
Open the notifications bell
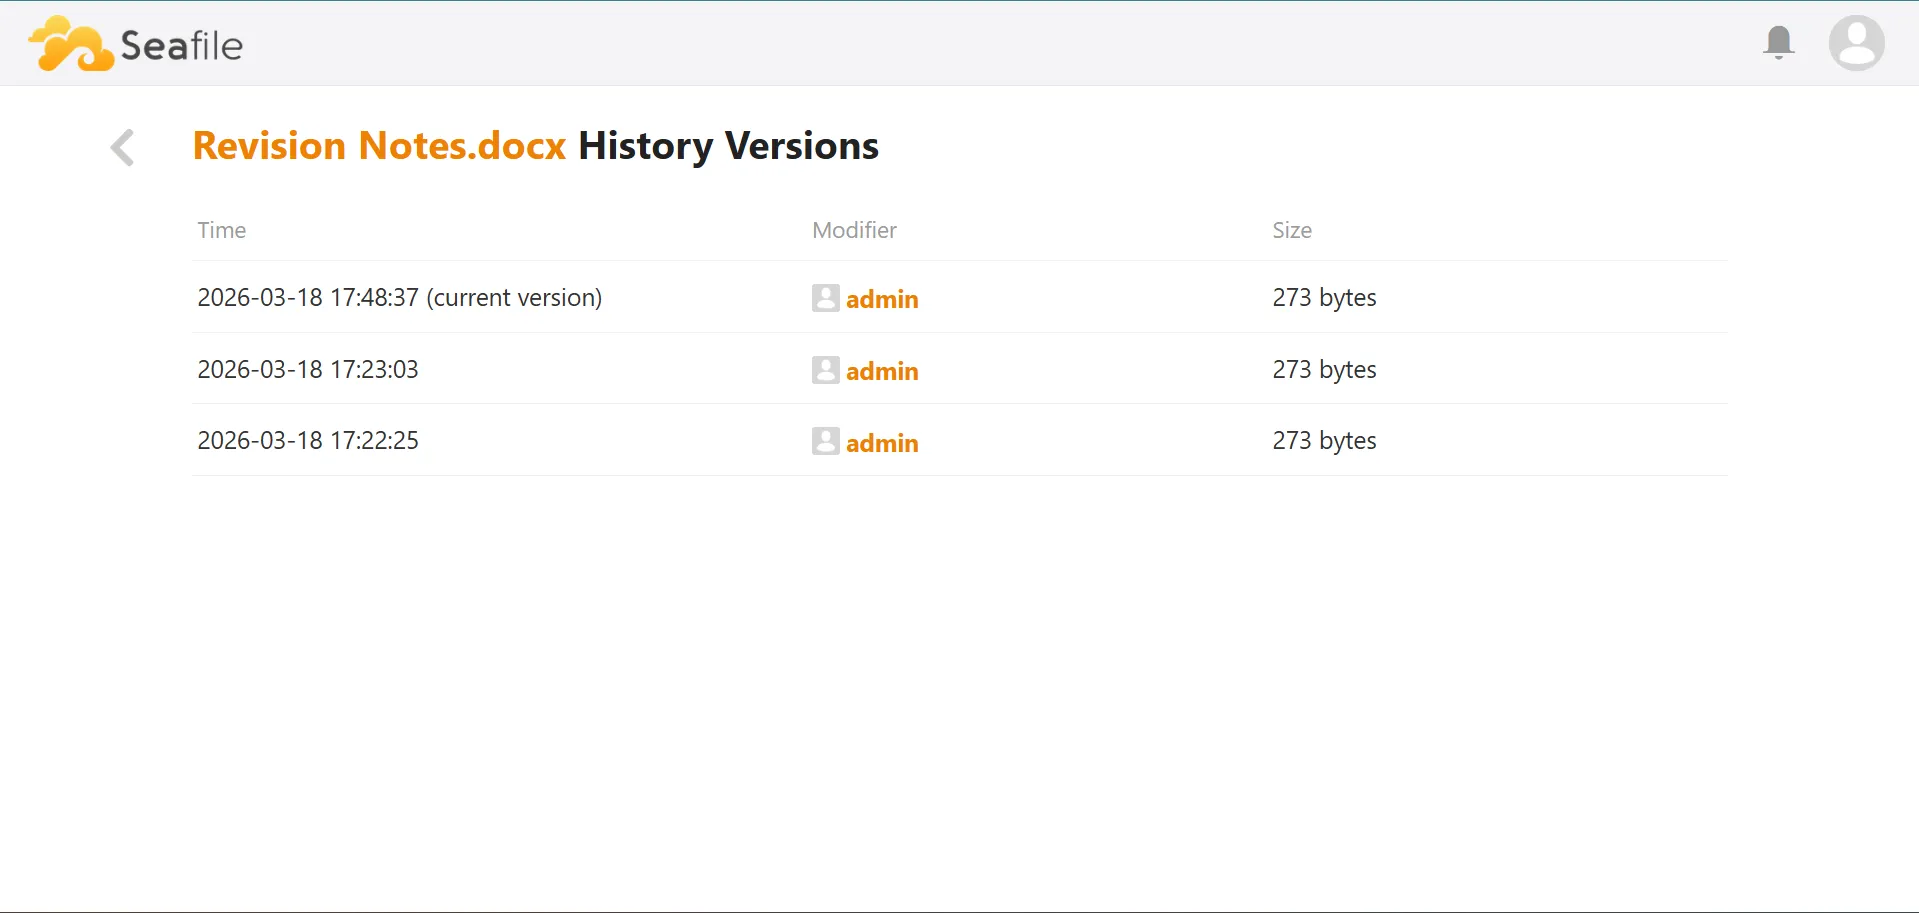coord(1779,42)
